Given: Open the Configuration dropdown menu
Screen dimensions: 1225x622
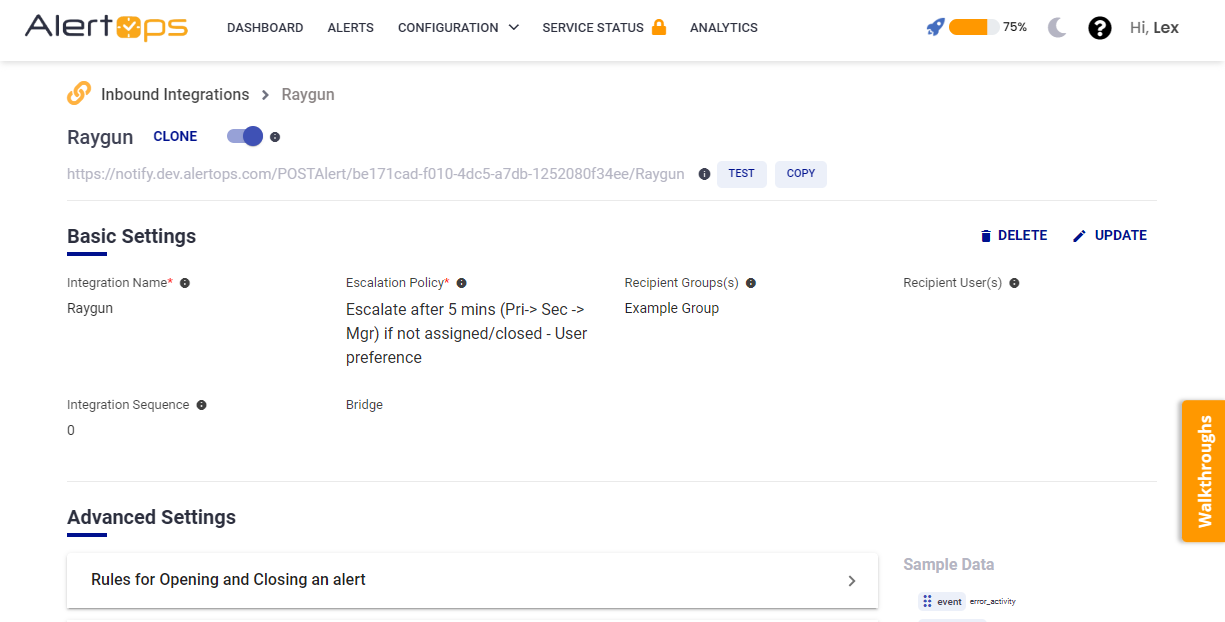Looking at the screenshot, I should (458, 28).
